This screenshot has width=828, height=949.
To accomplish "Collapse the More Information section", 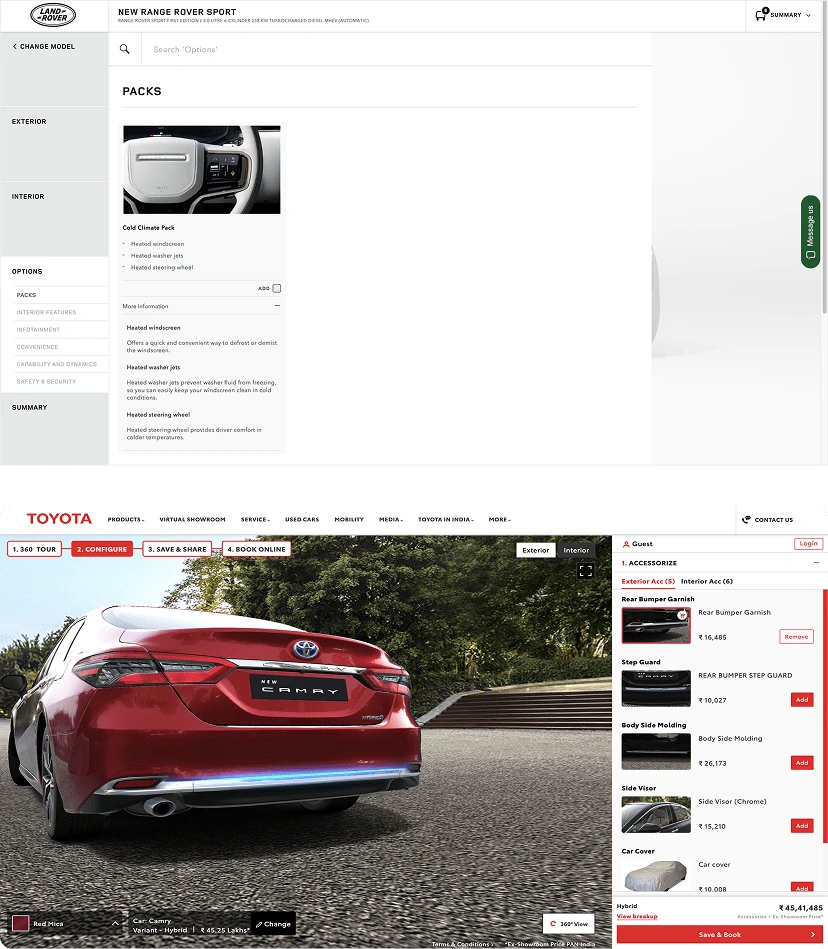I will pos(277,306).
